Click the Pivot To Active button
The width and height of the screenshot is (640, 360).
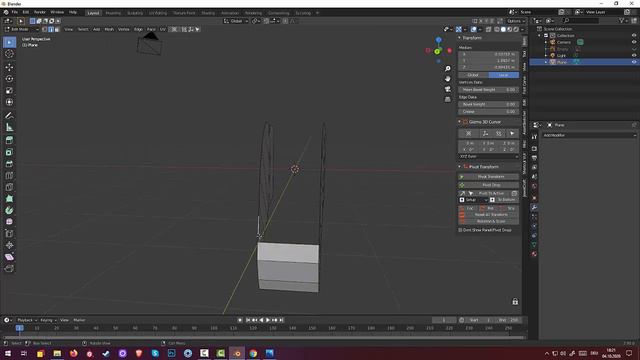[x=491, y=193]
